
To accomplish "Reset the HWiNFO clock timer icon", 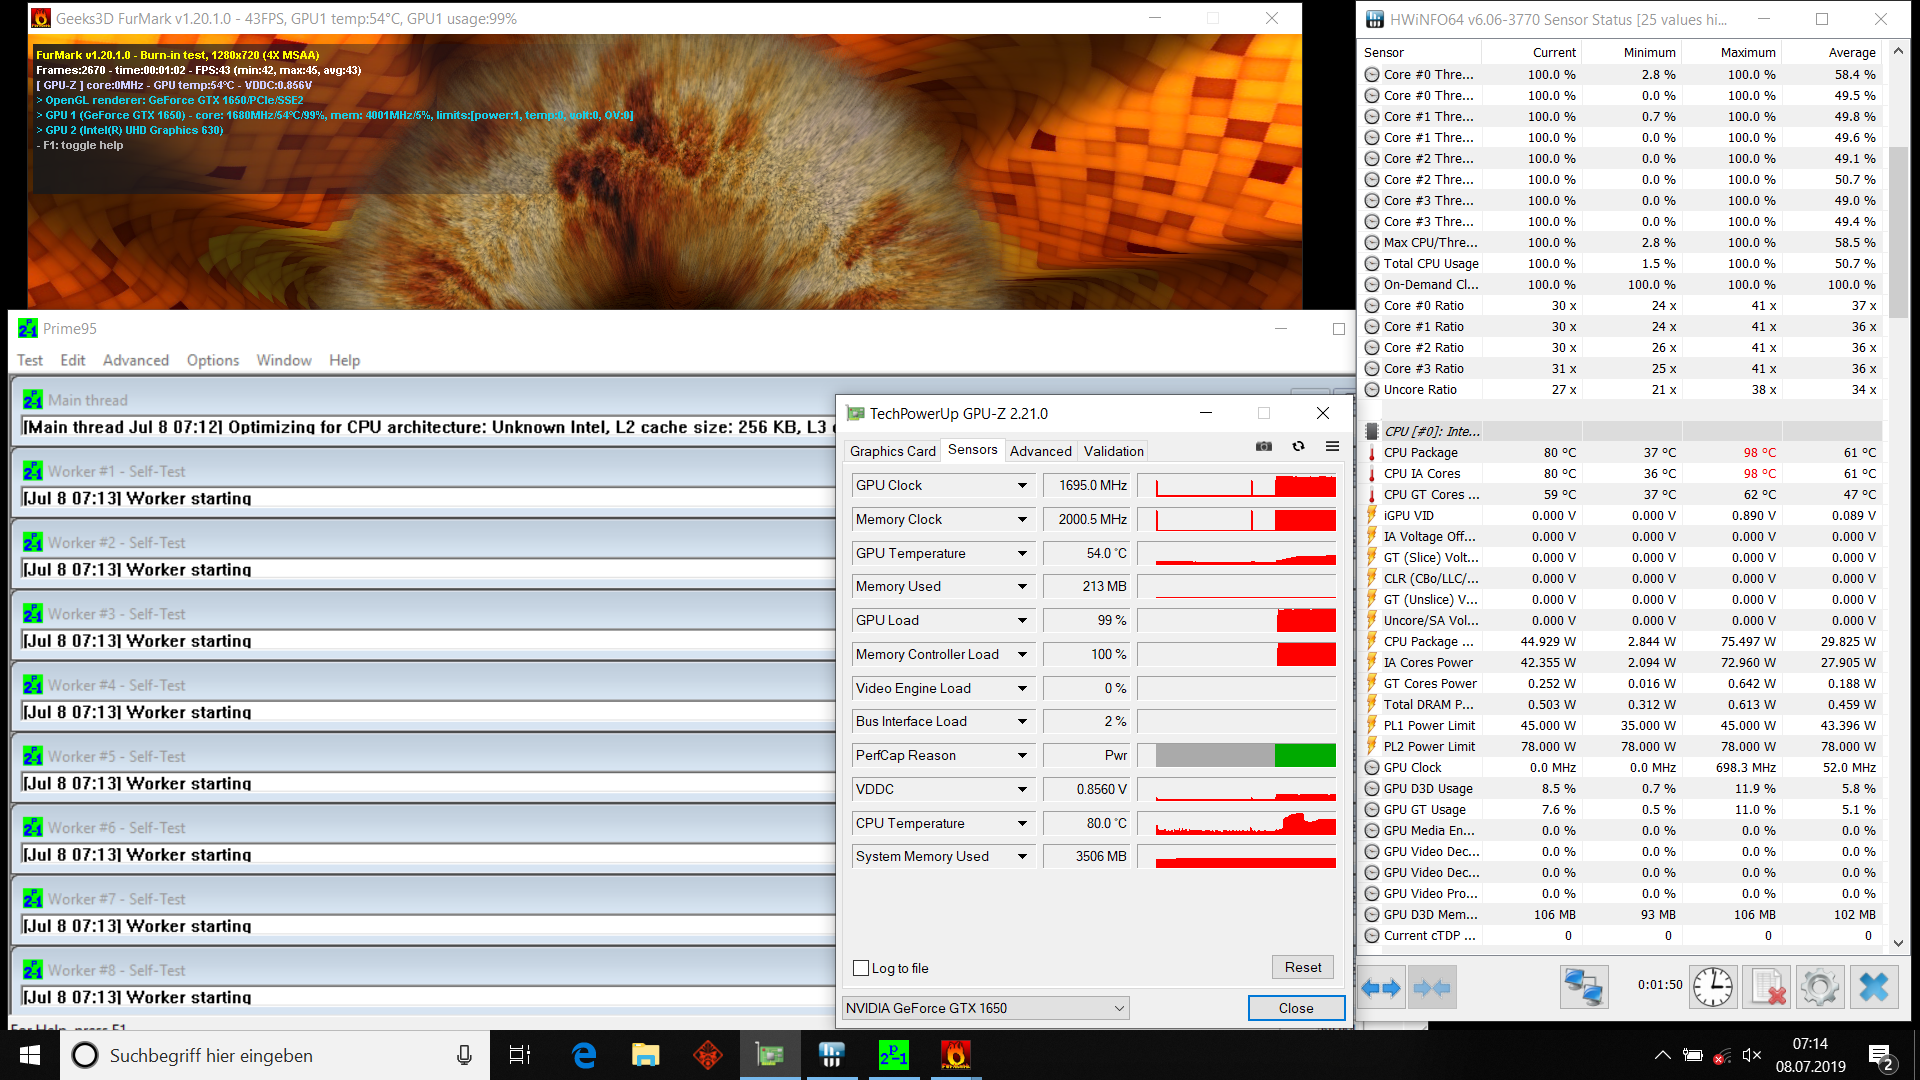I will tap(1713, 988).
